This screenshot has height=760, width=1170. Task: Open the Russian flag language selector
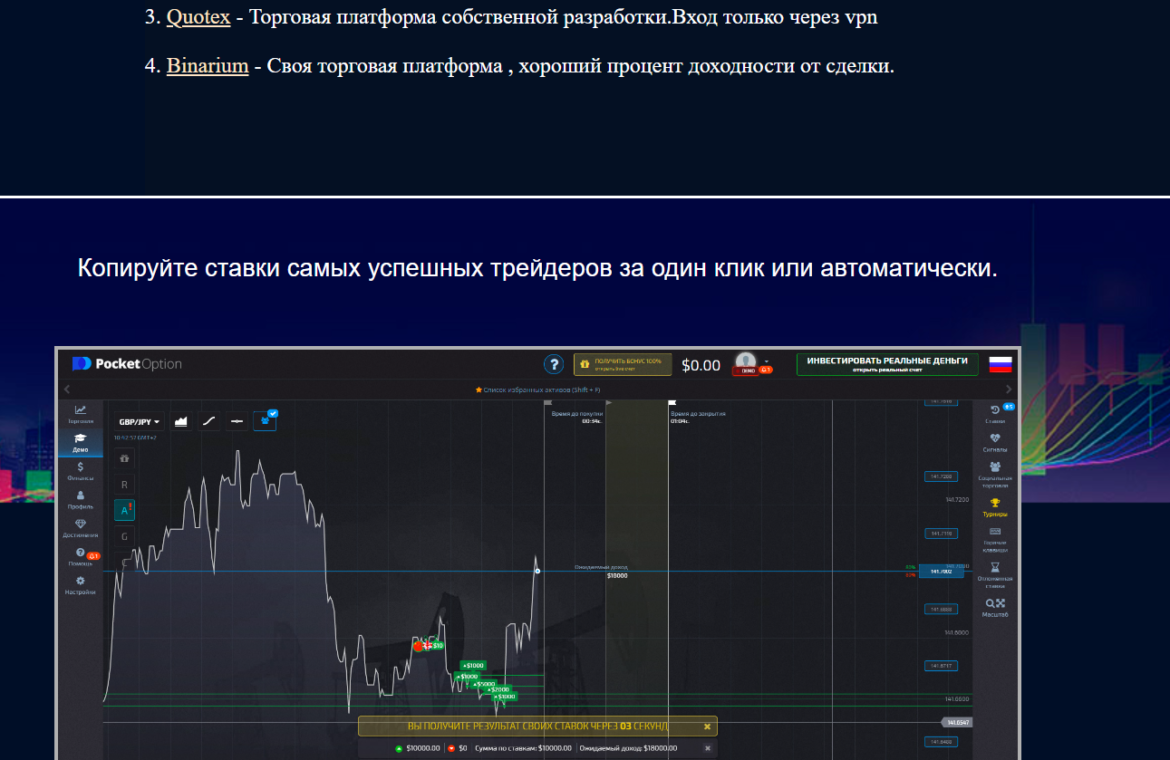tap(1000, 364)
